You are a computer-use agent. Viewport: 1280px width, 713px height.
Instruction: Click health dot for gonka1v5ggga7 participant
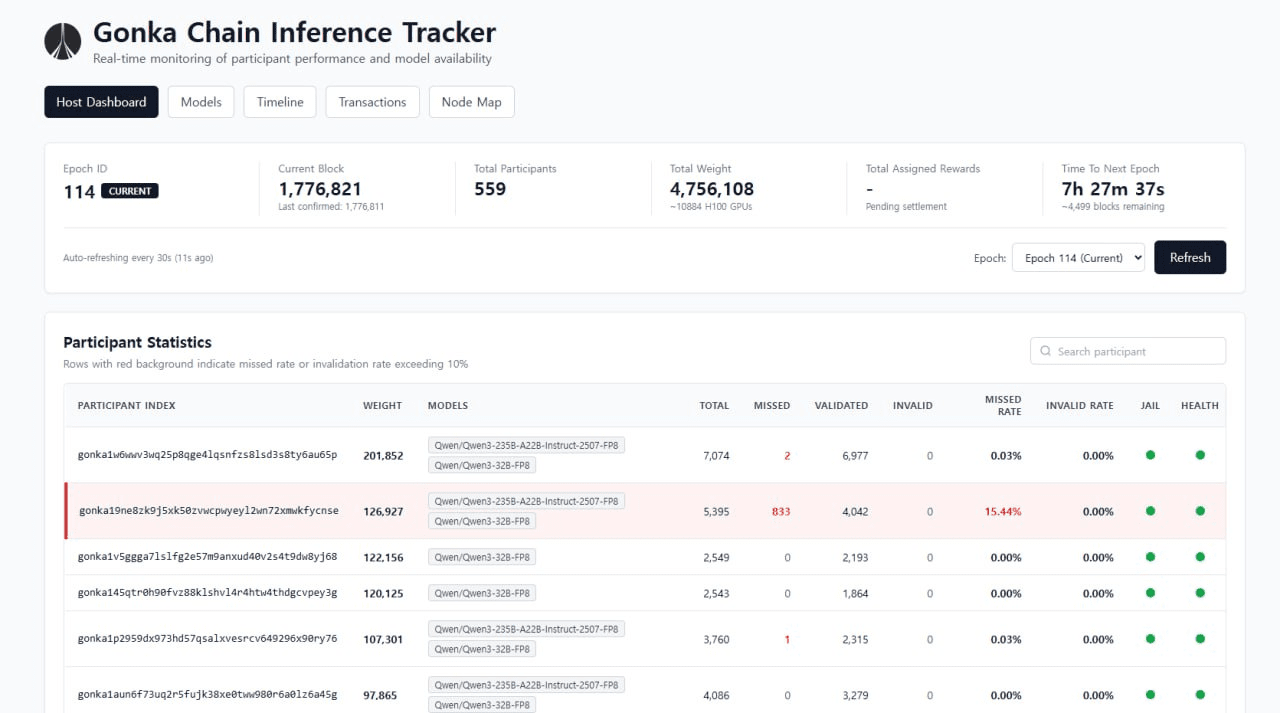point(1200,557)
